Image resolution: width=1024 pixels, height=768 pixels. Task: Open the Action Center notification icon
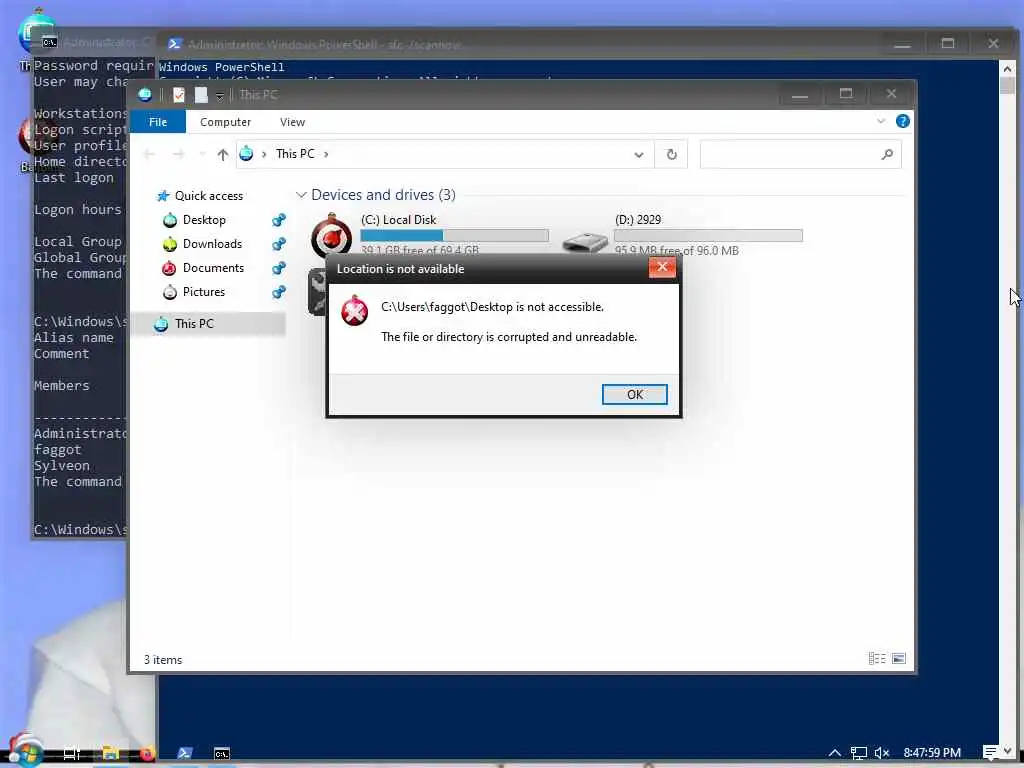[x=990, y=752]
